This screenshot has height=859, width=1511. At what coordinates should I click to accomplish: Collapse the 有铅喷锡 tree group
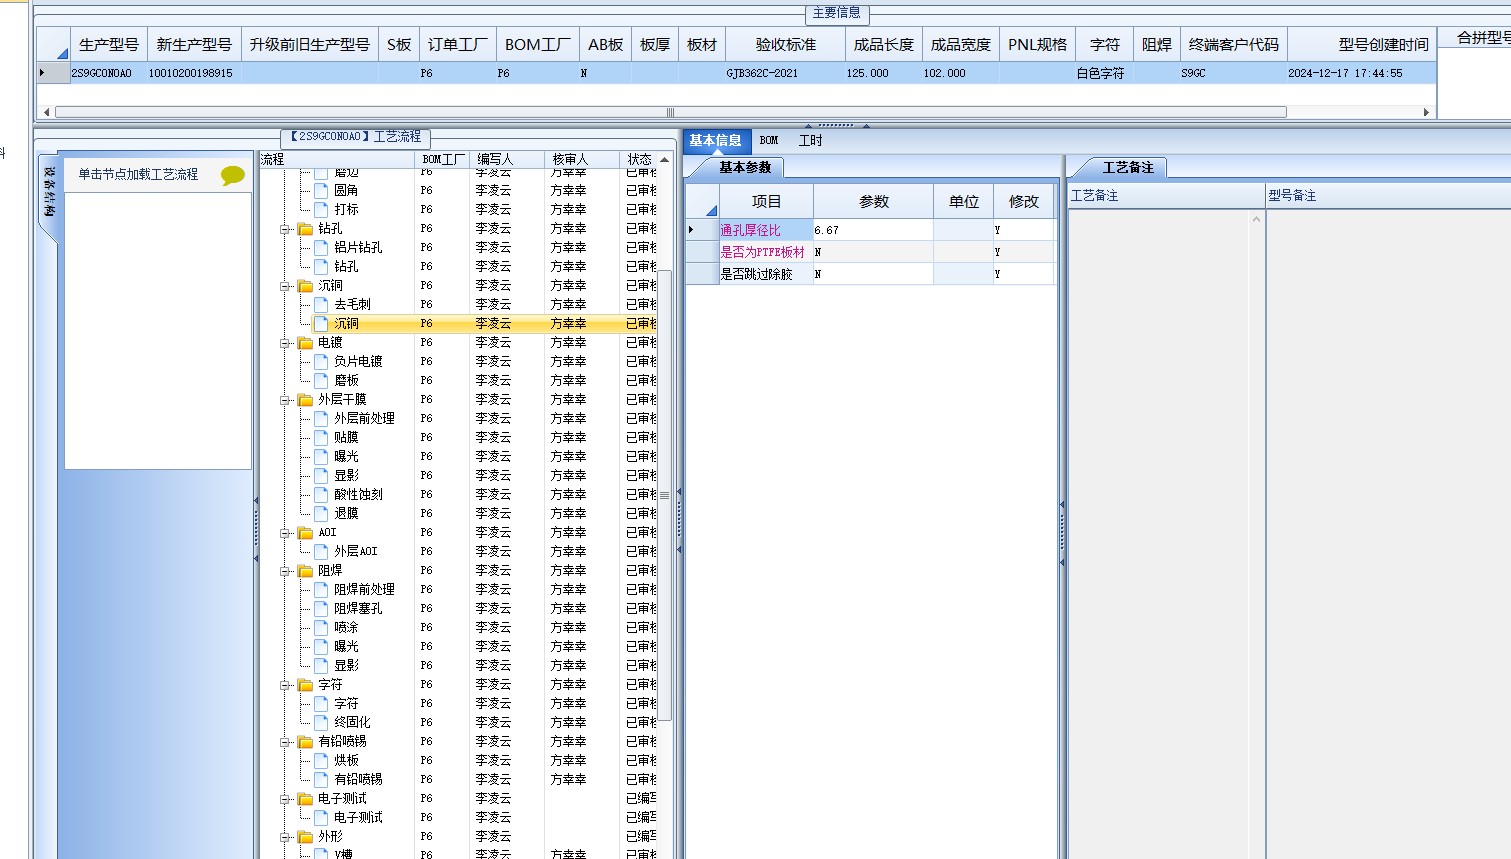point(285,742)
